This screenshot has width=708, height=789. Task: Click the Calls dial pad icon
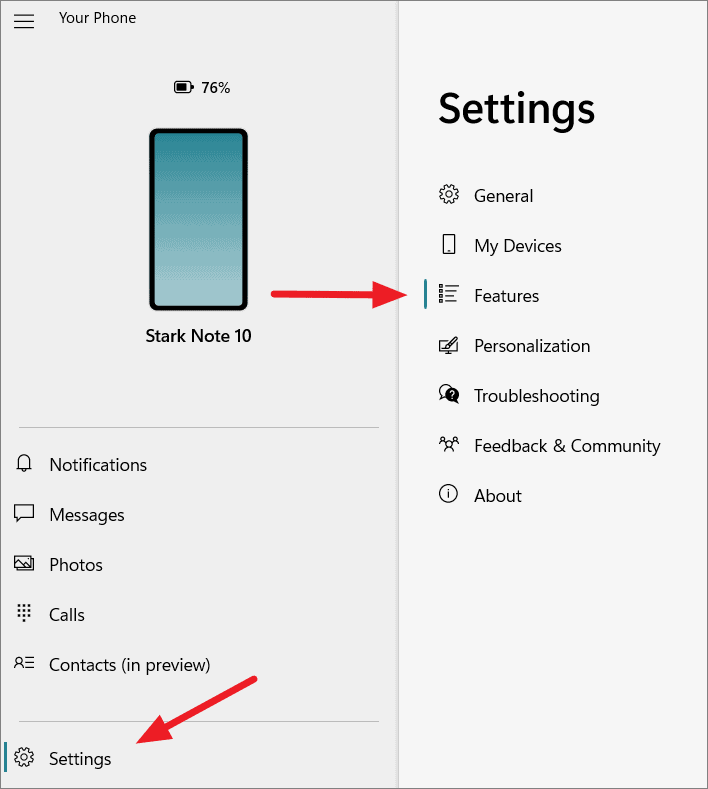24,613
